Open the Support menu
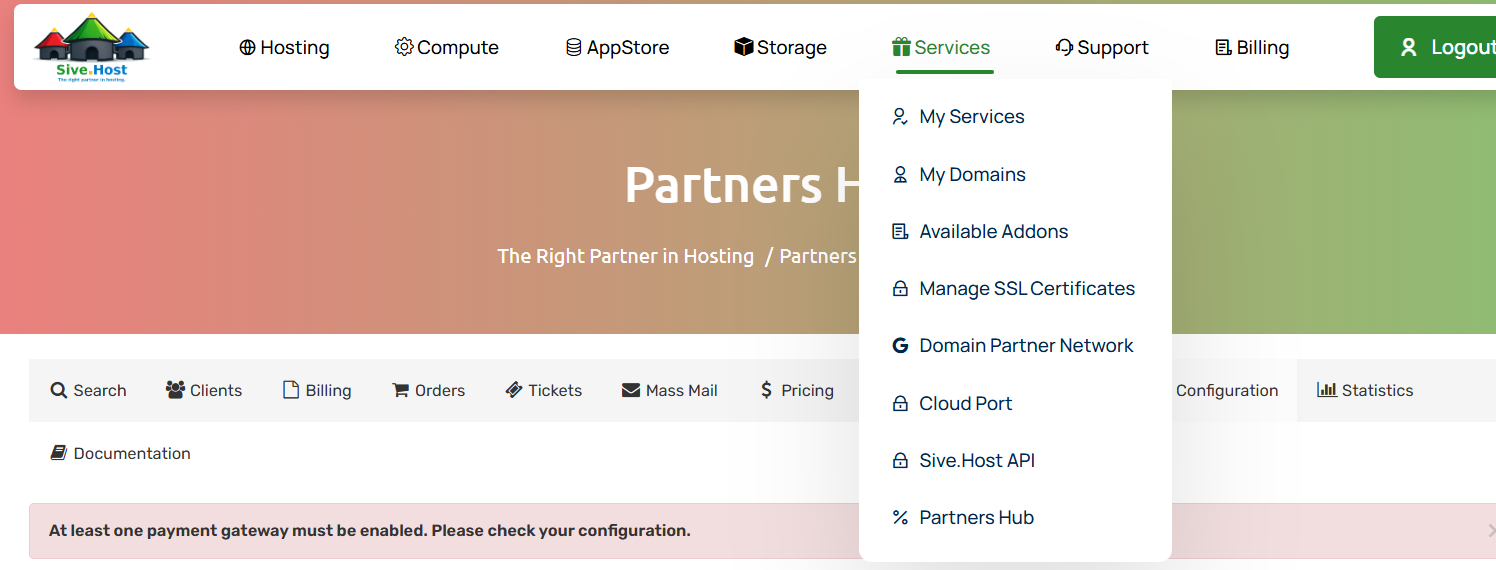Screen dimensions: 1496x570 click(1102, 47)
